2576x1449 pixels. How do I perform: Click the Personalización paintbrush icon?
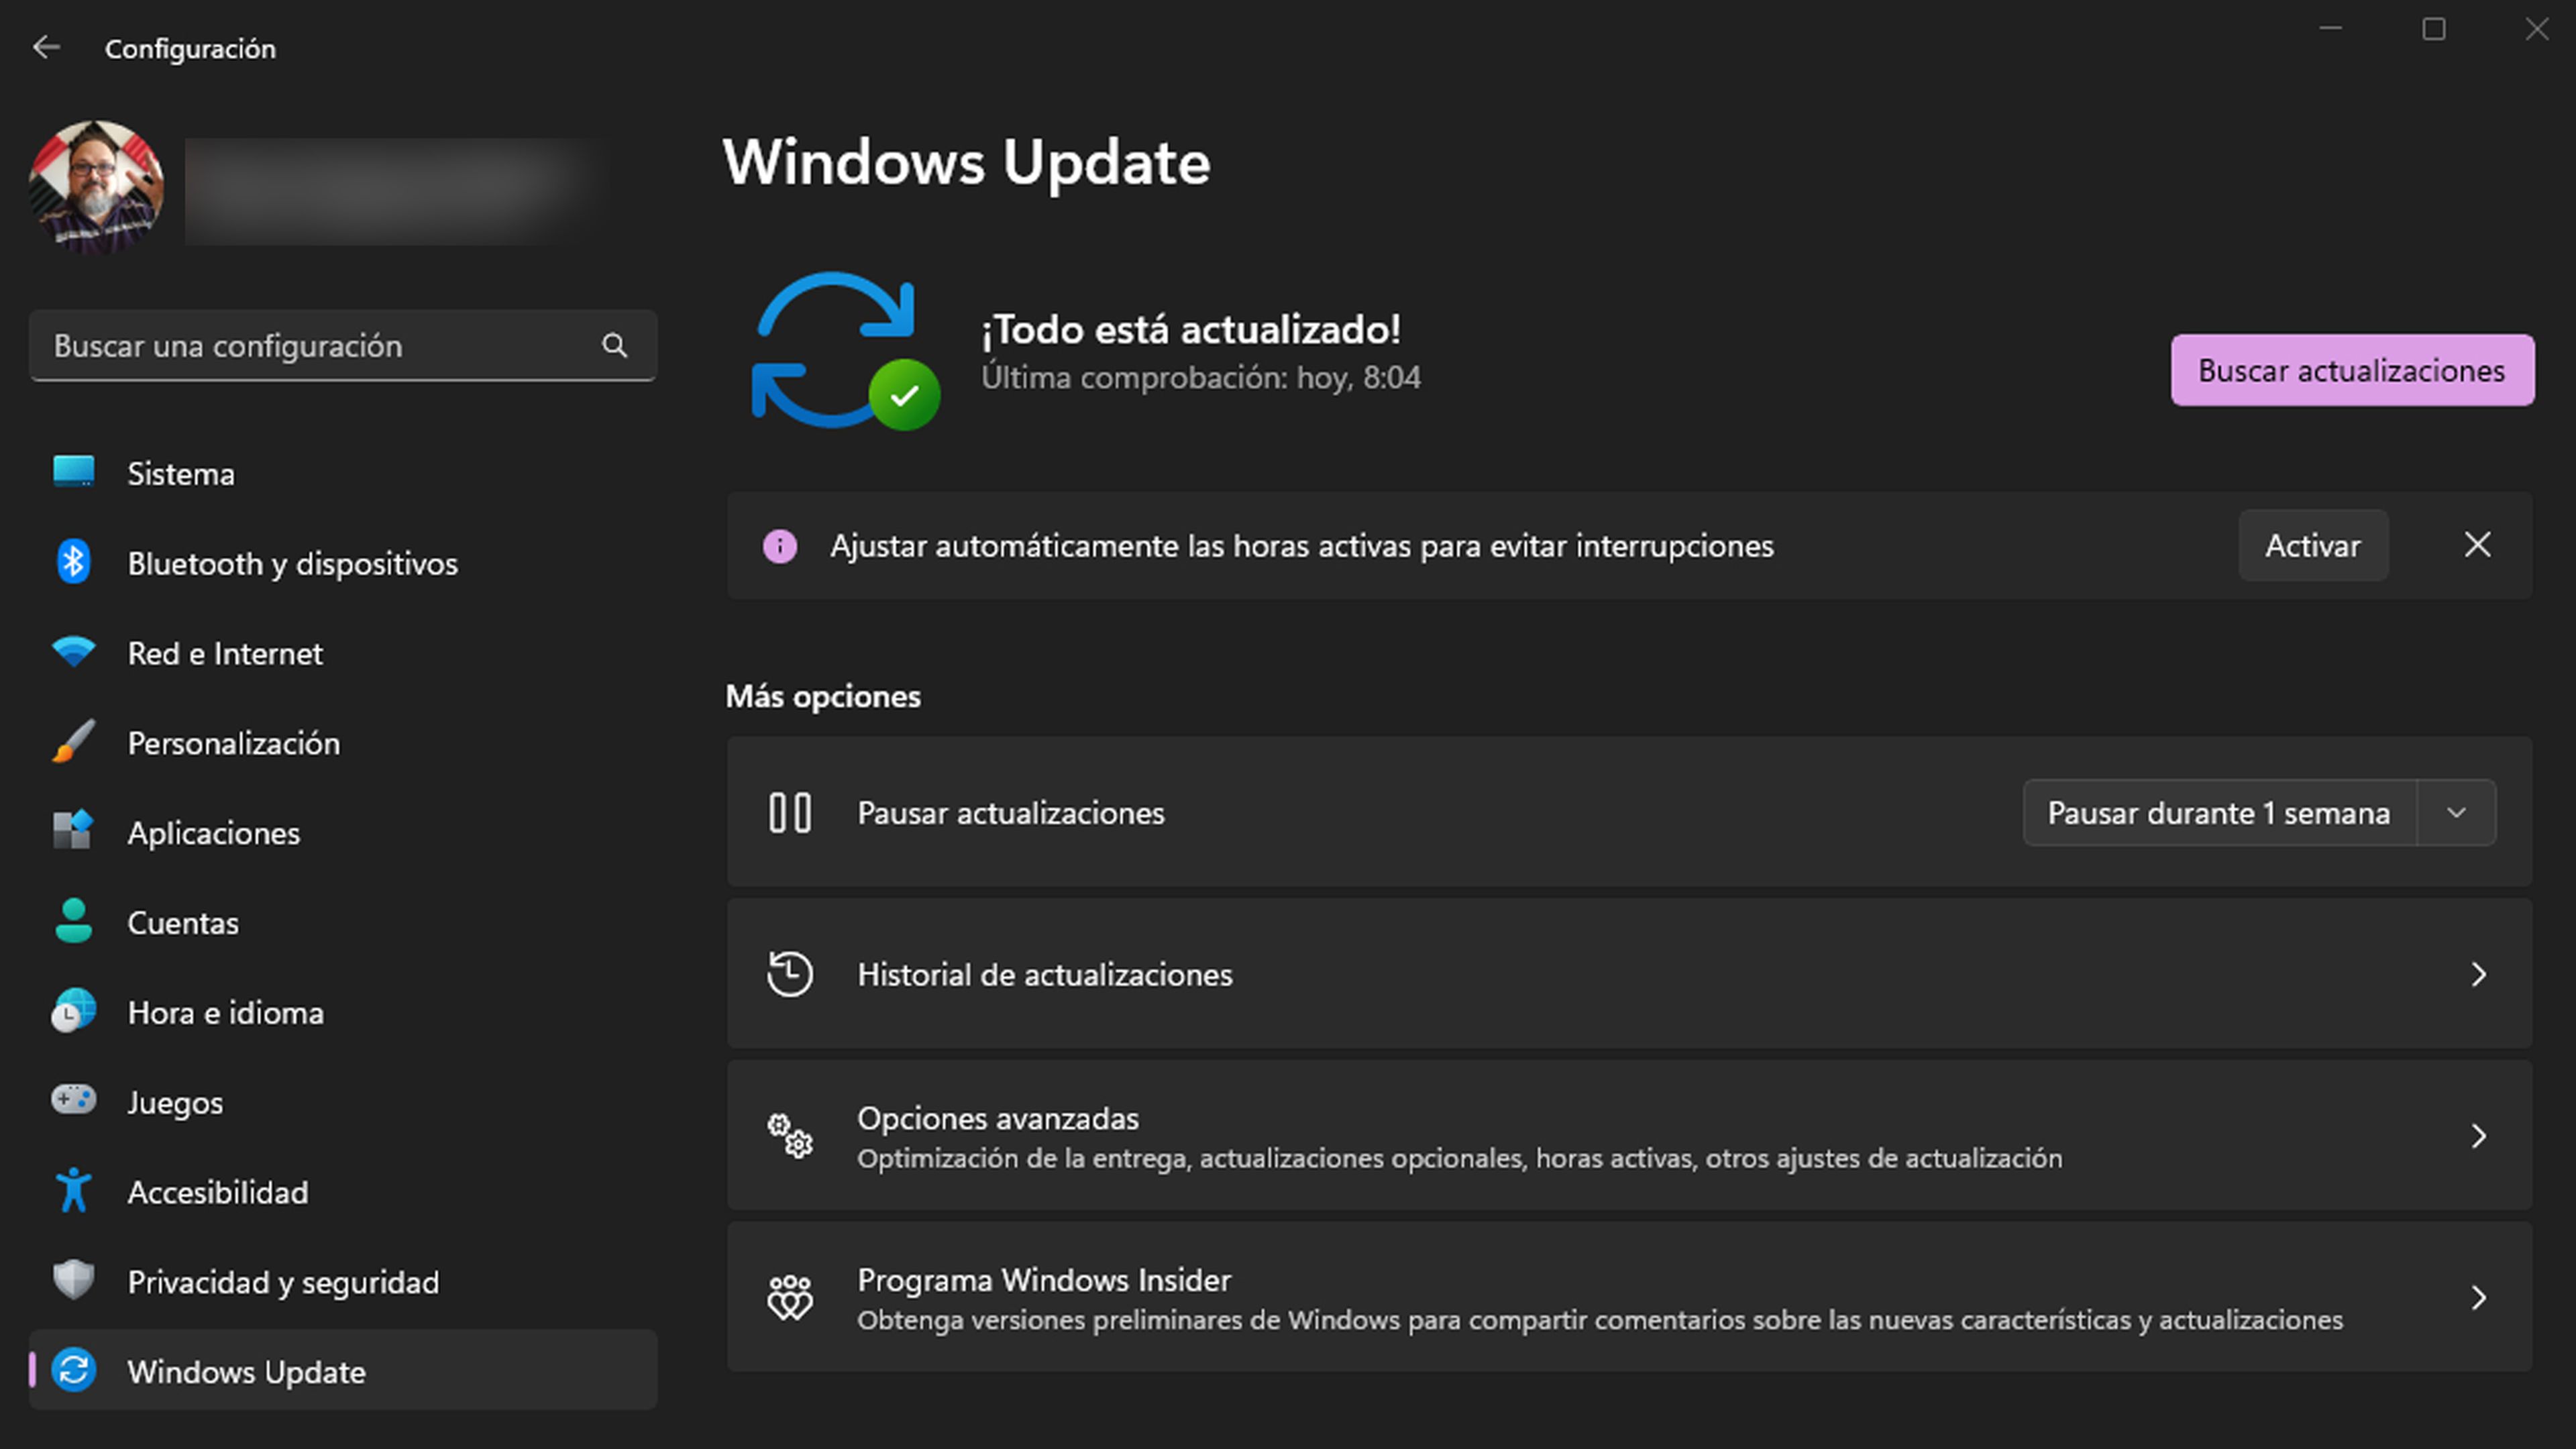point(73,742)
